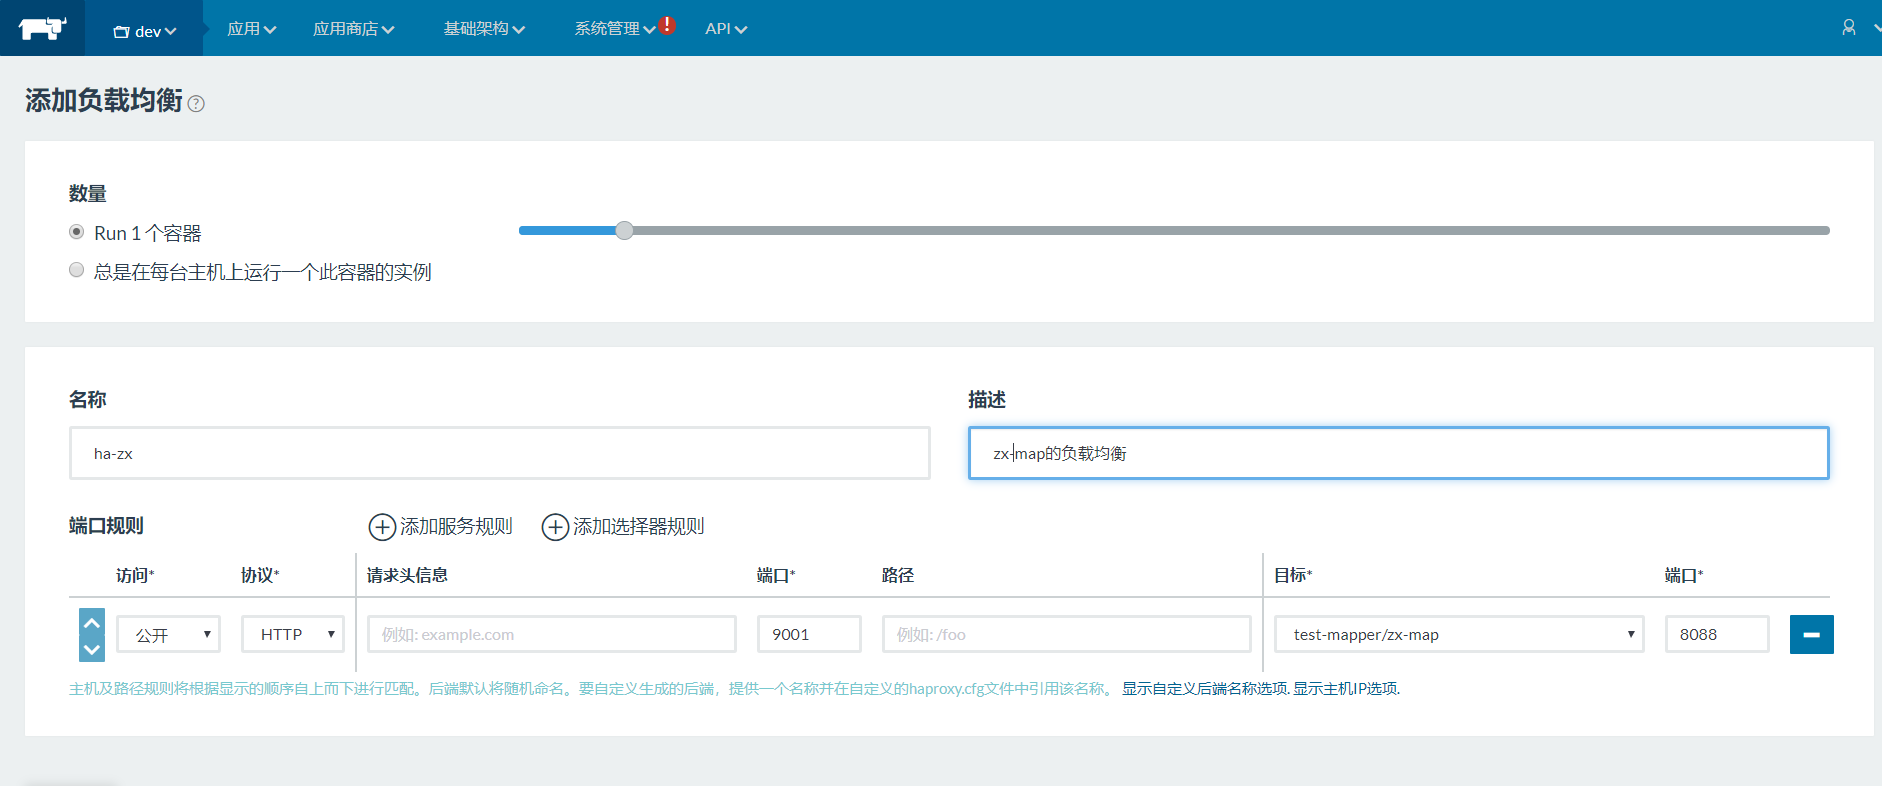Expand the test-mapper/zx-map target dropdown
The image size is (1882, 786).
[x=1459, y=635]
